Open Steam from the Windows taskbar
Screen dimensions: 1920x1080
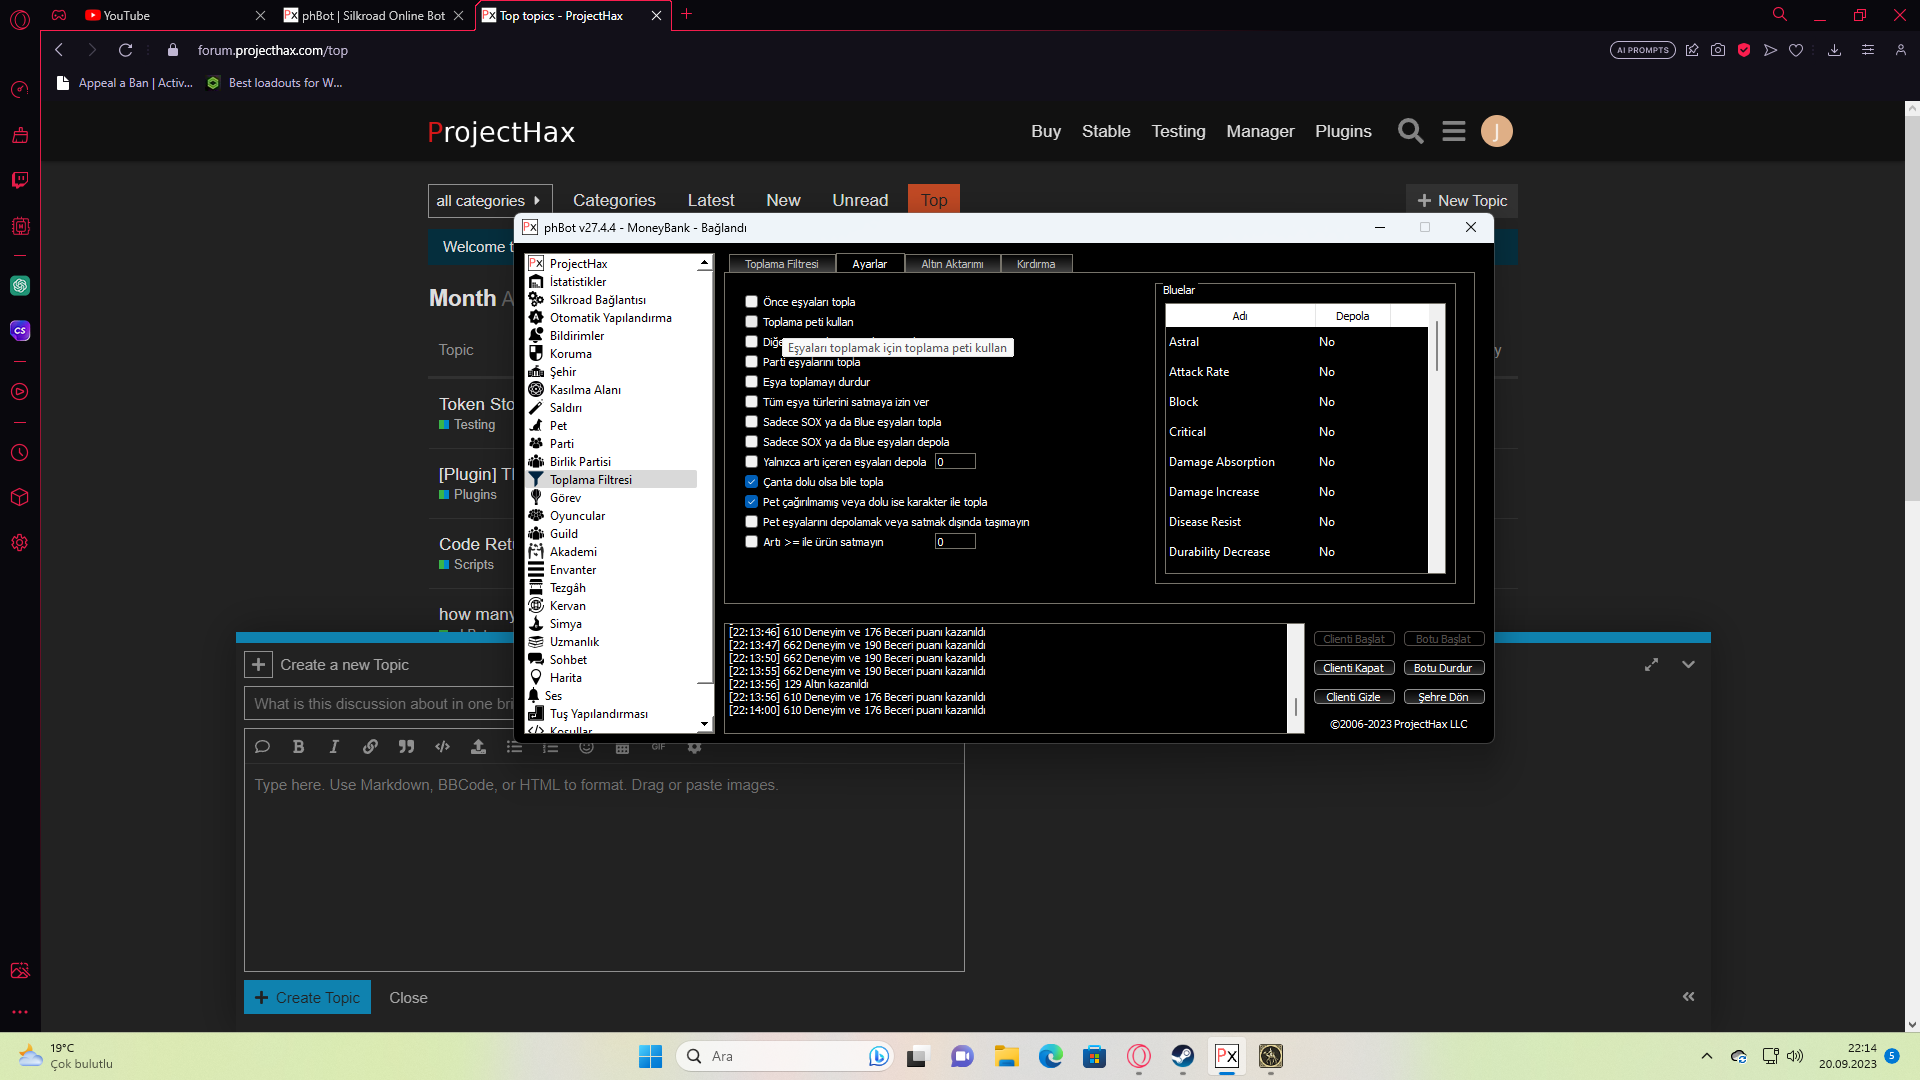pyautogui.click(x=1182, y=1056)
